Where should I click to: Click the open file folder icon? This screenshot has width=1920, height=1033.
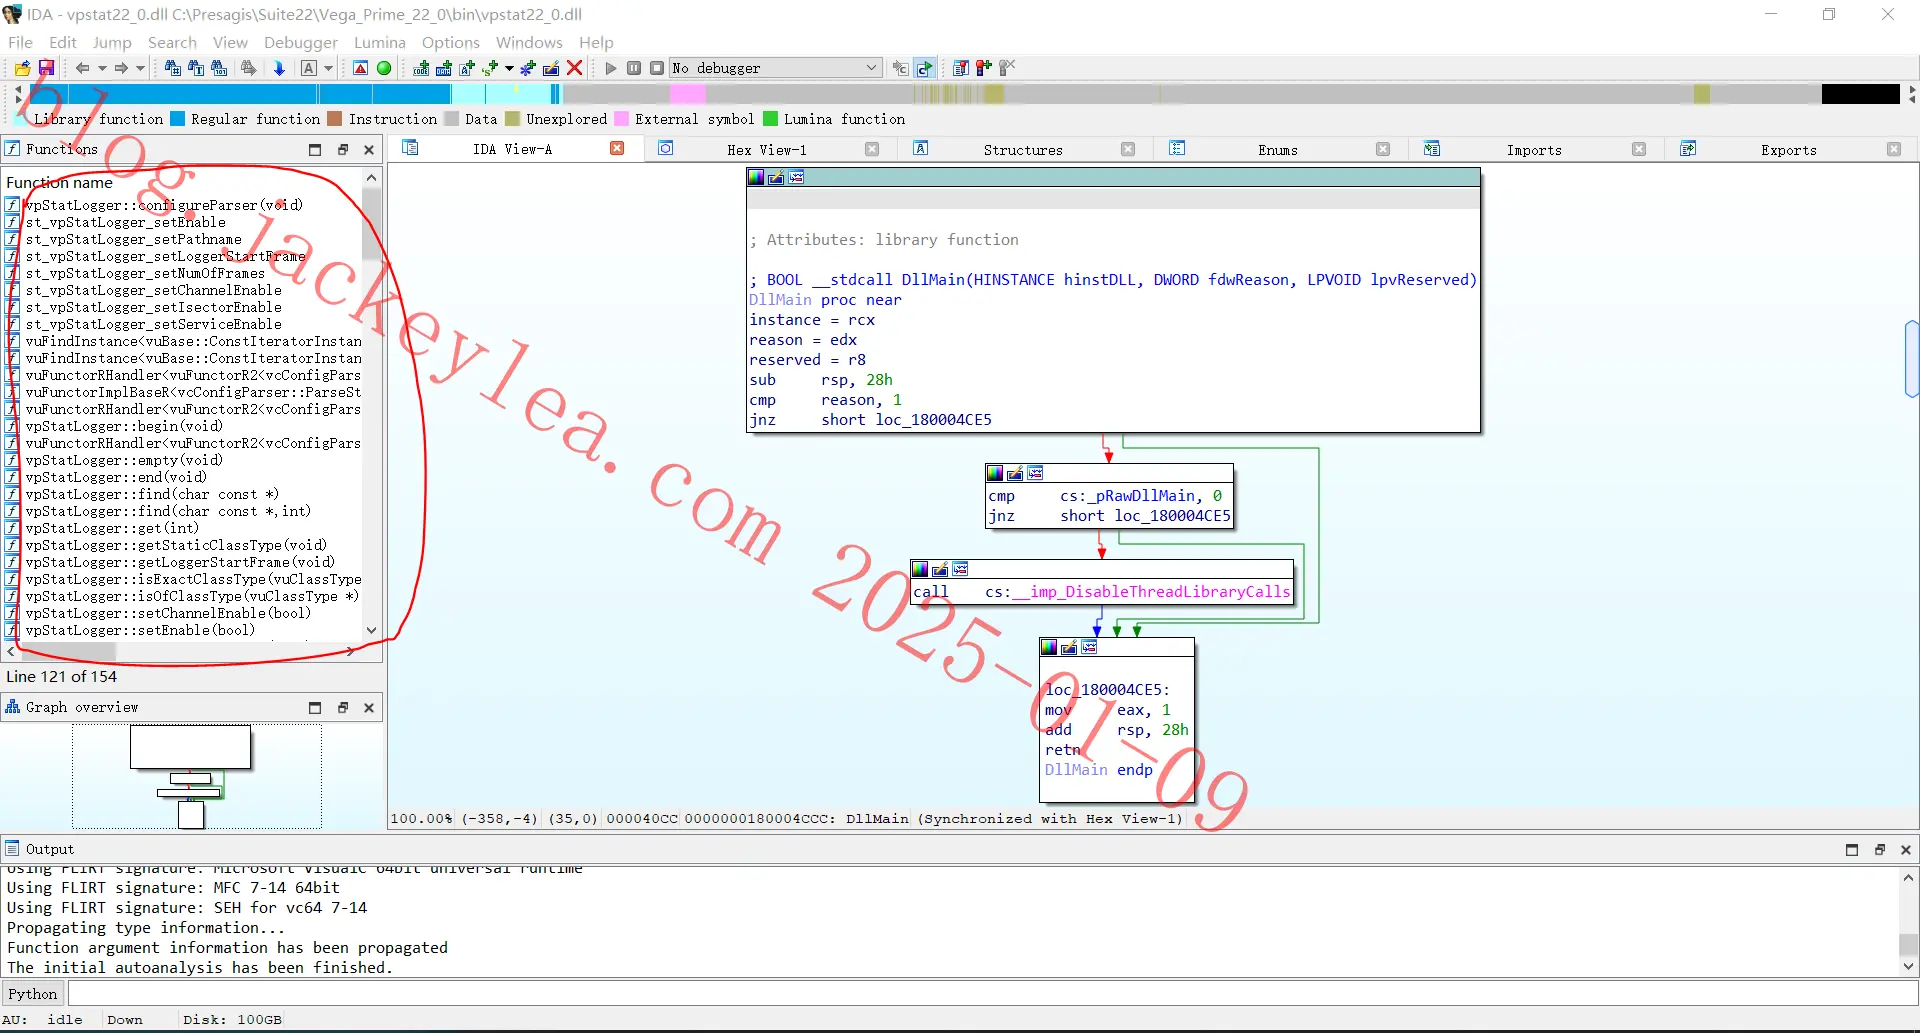[22, 68]
